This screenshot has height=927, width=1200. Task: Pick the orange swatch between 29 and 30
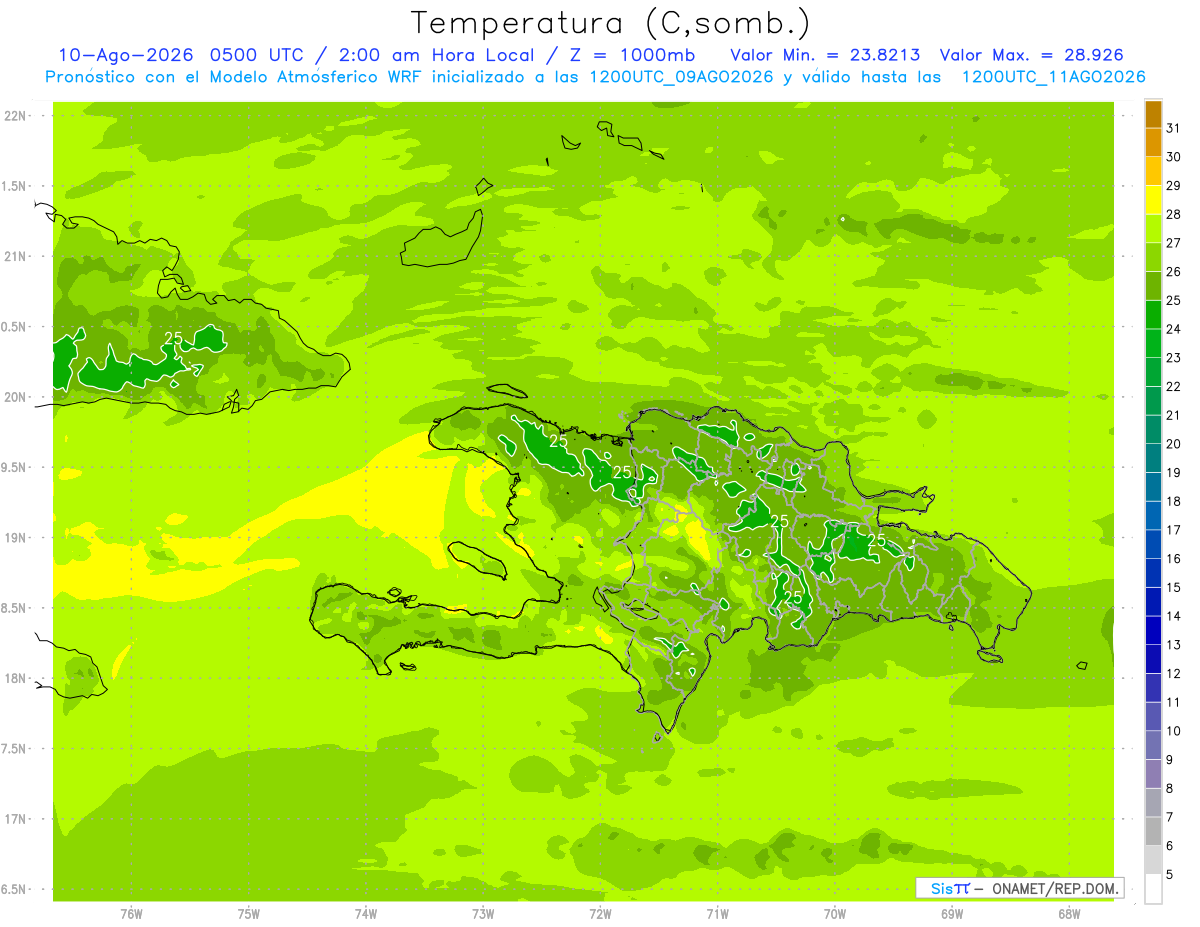click(1153, 171)
